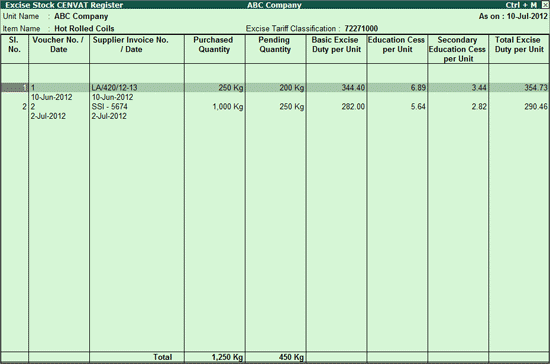Select supplier invoice LA/420/12-13
The image size is (550, 364).
click(x=114, y=88)
